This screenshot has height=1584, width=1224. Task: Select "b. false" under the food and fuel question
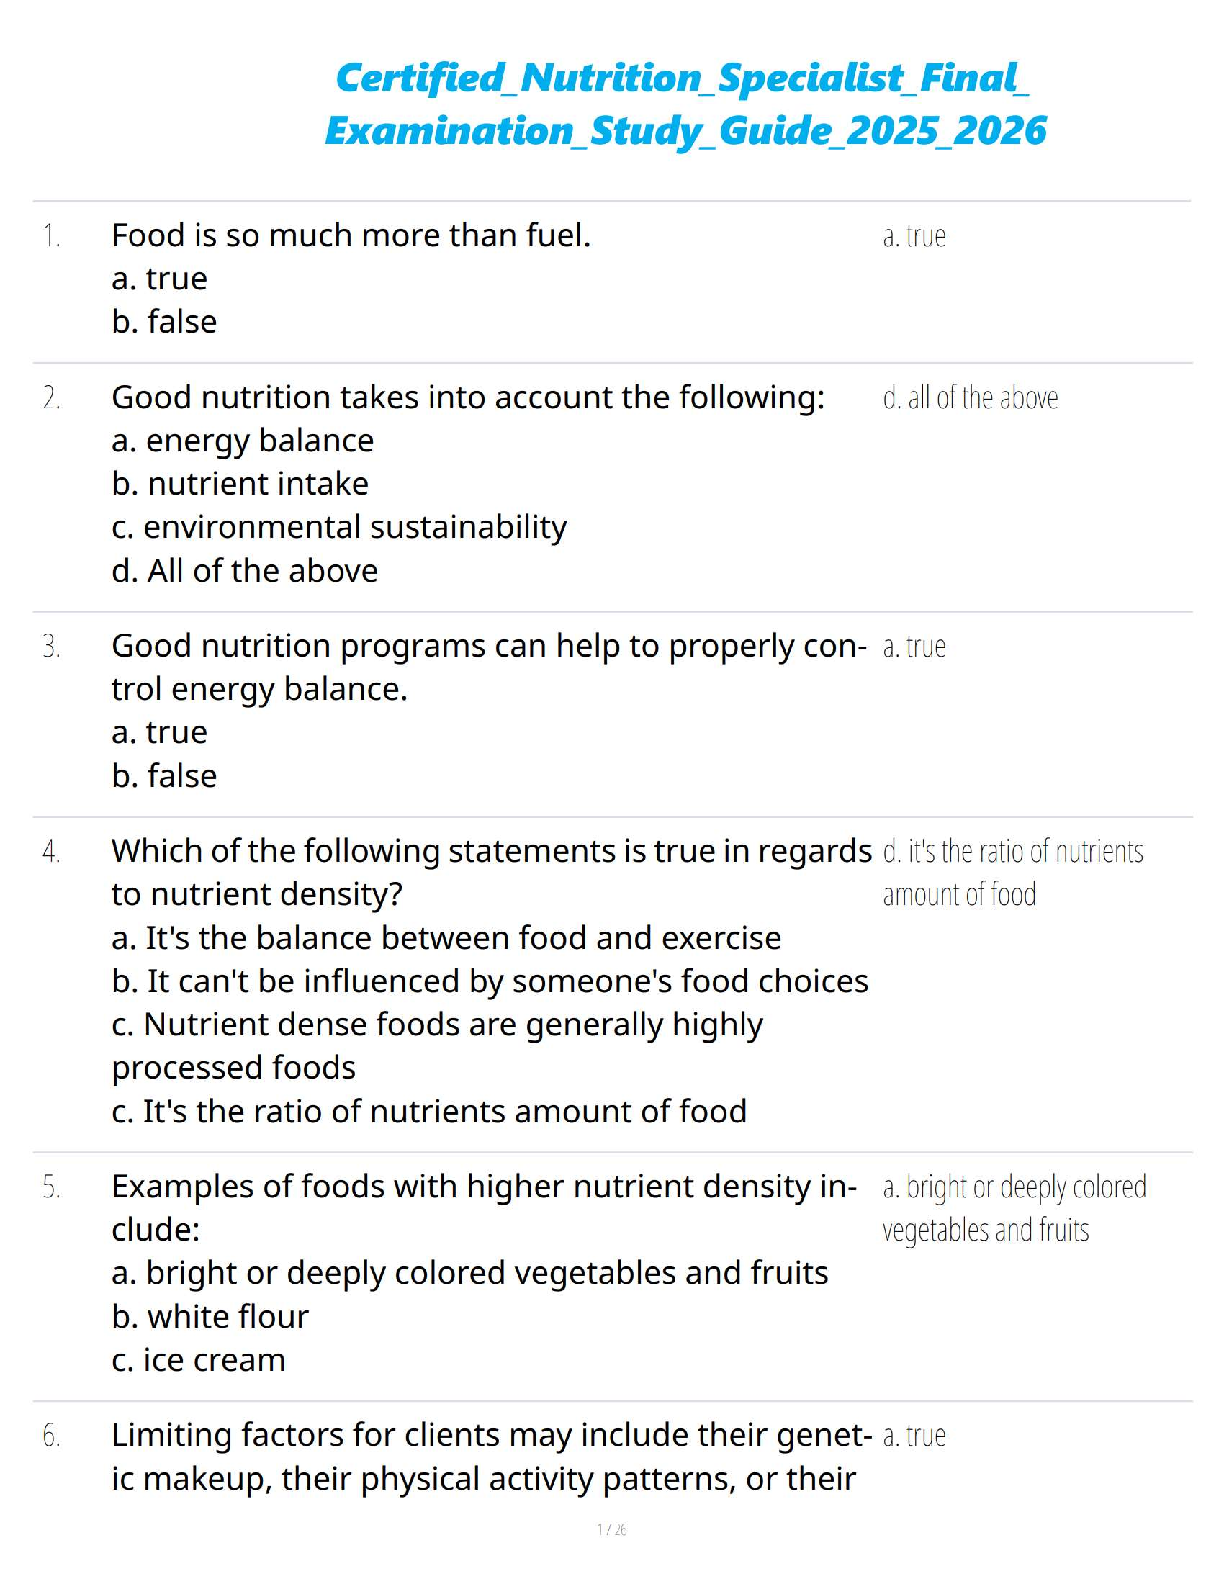coord(164,322)
